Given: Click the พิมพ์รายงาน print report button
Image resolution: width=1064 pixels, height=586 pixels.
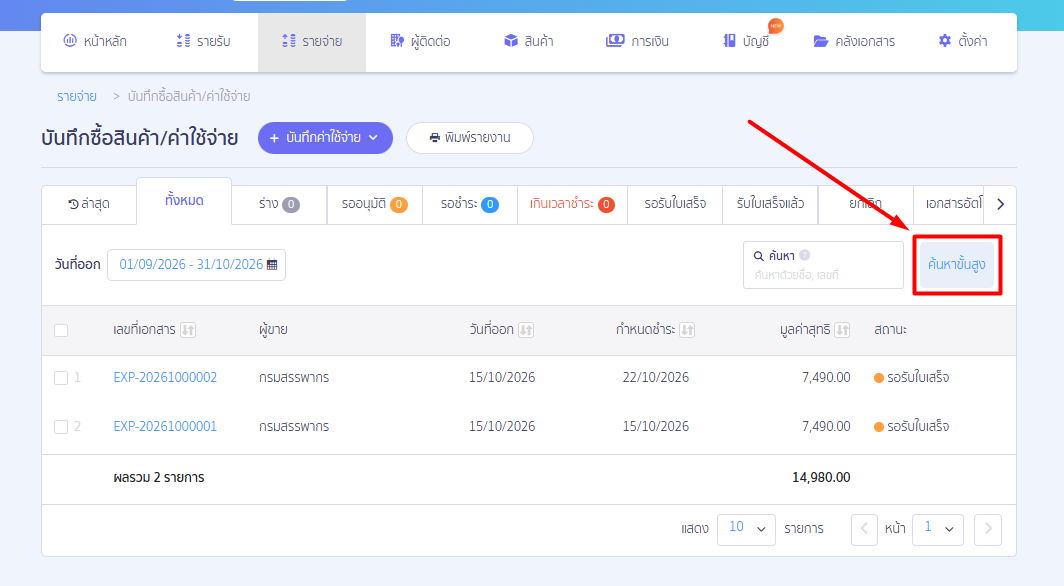Looking at the screenshot, I should 470,138.
